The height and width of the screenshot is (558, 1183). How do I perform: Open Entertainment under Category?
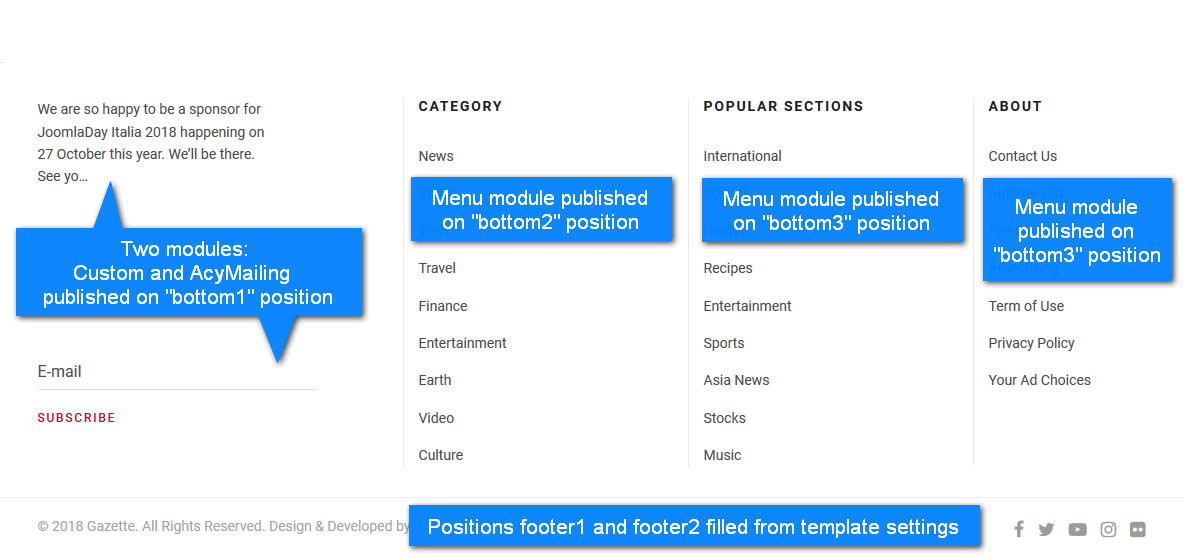coord(463,343)
